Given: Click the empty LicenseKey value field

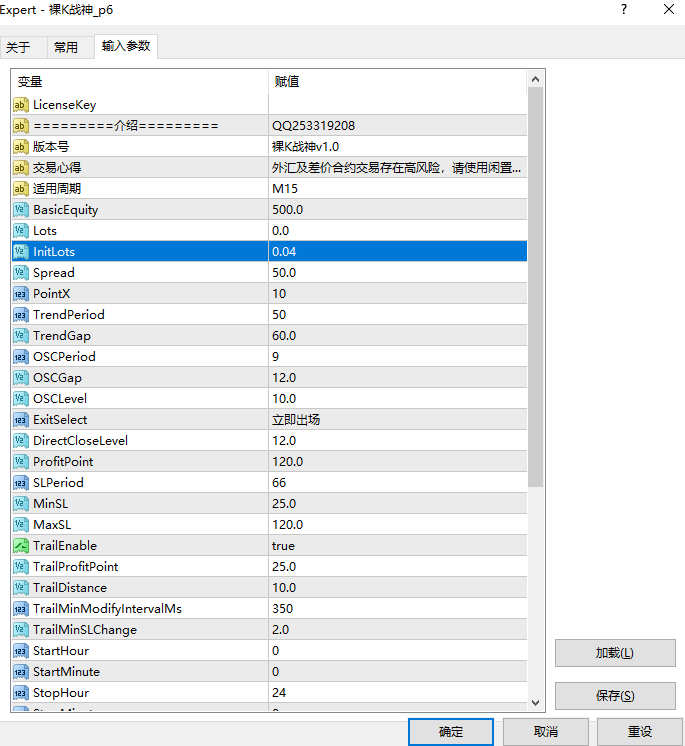Looking at the screenshot, I should [398, 105].
